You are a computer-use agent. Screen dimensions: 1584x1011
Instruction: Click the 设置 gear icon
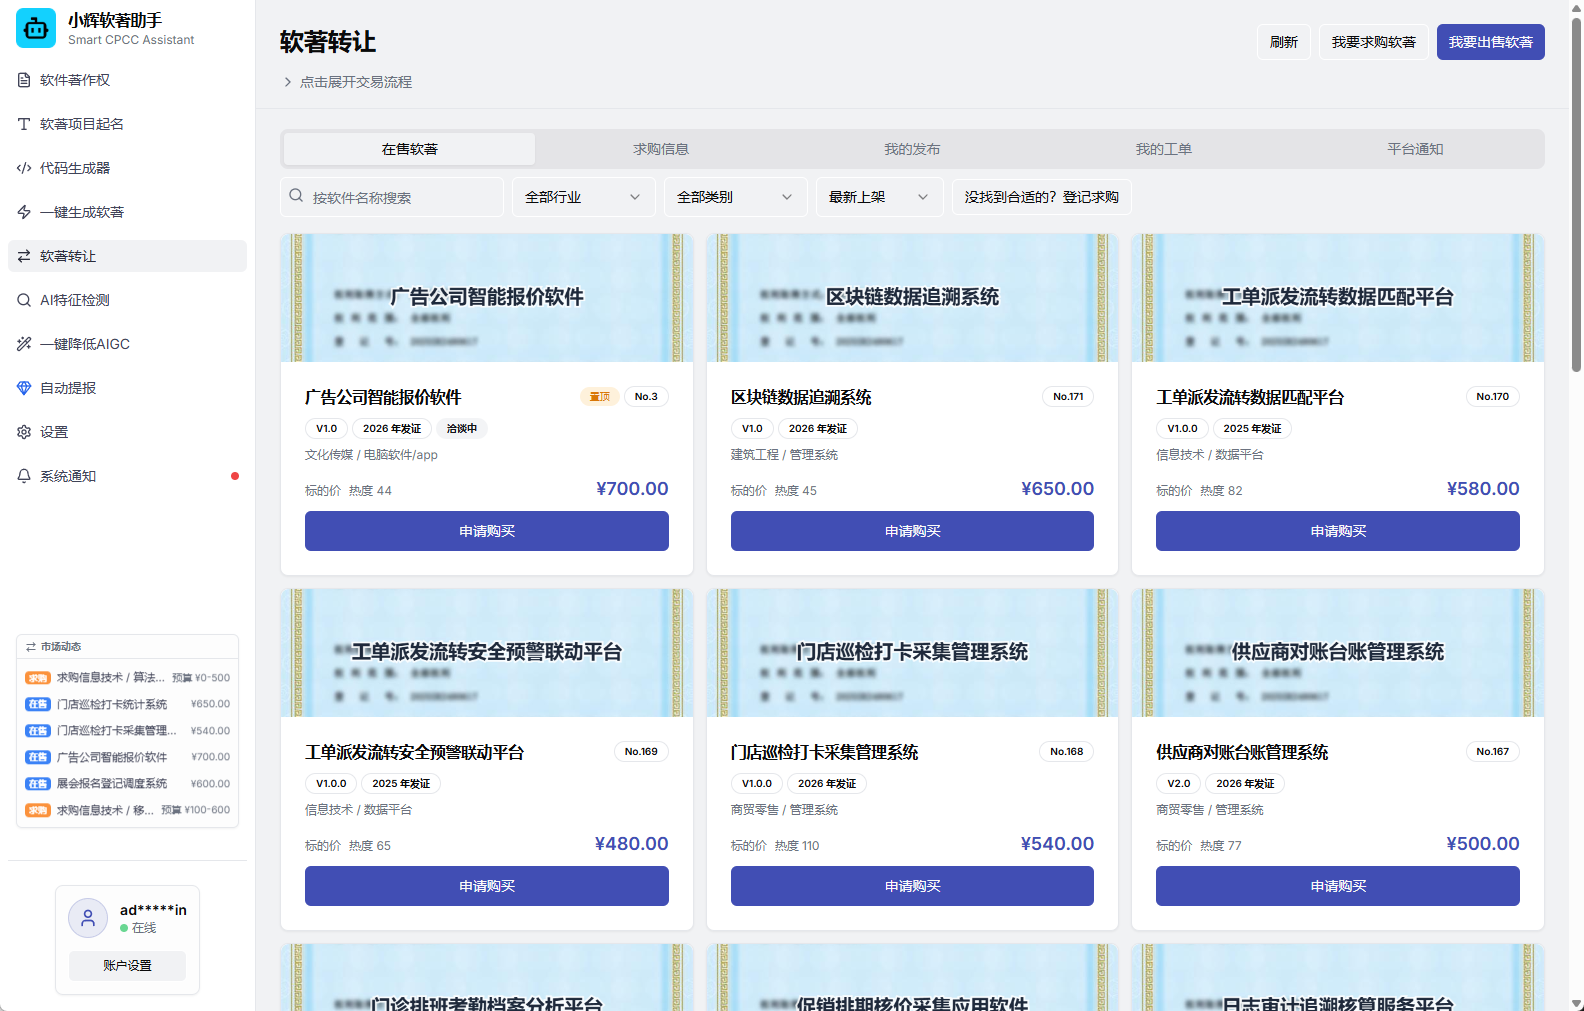24,432
